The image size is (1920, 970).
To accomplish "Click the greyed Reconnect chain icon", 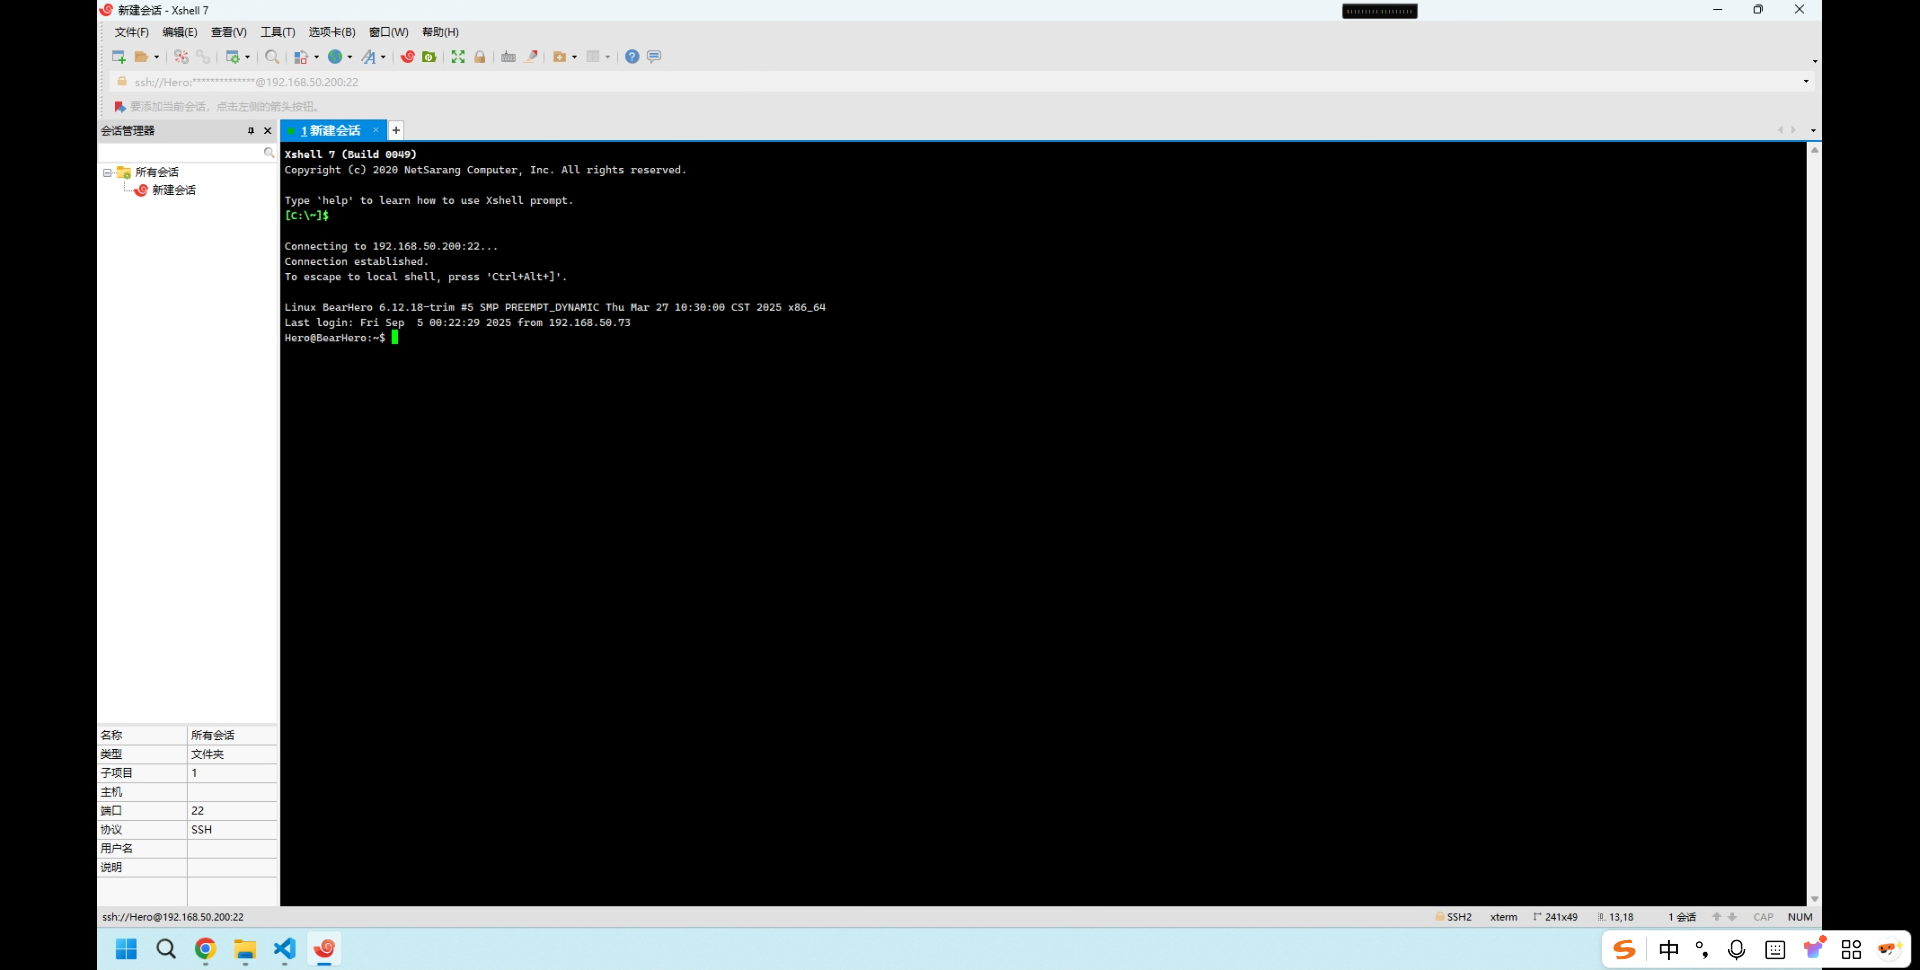I will coord(203,57).
